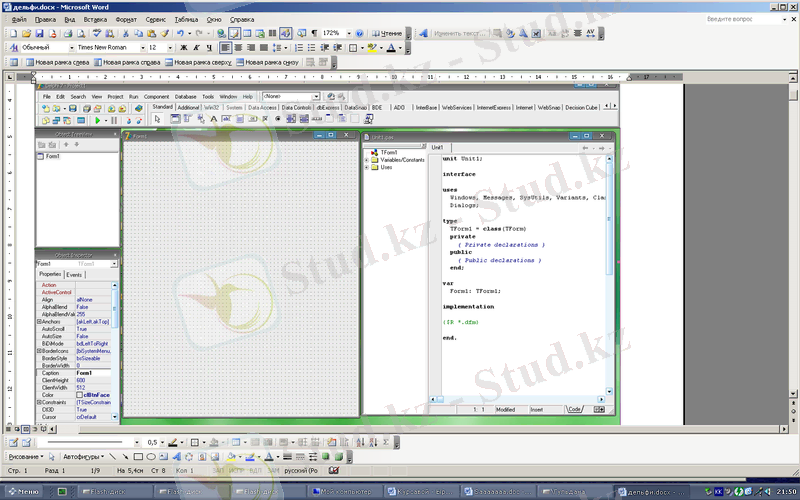Toggle Italic formatting (К)
The image size is (800, 500).
[197, 47]
